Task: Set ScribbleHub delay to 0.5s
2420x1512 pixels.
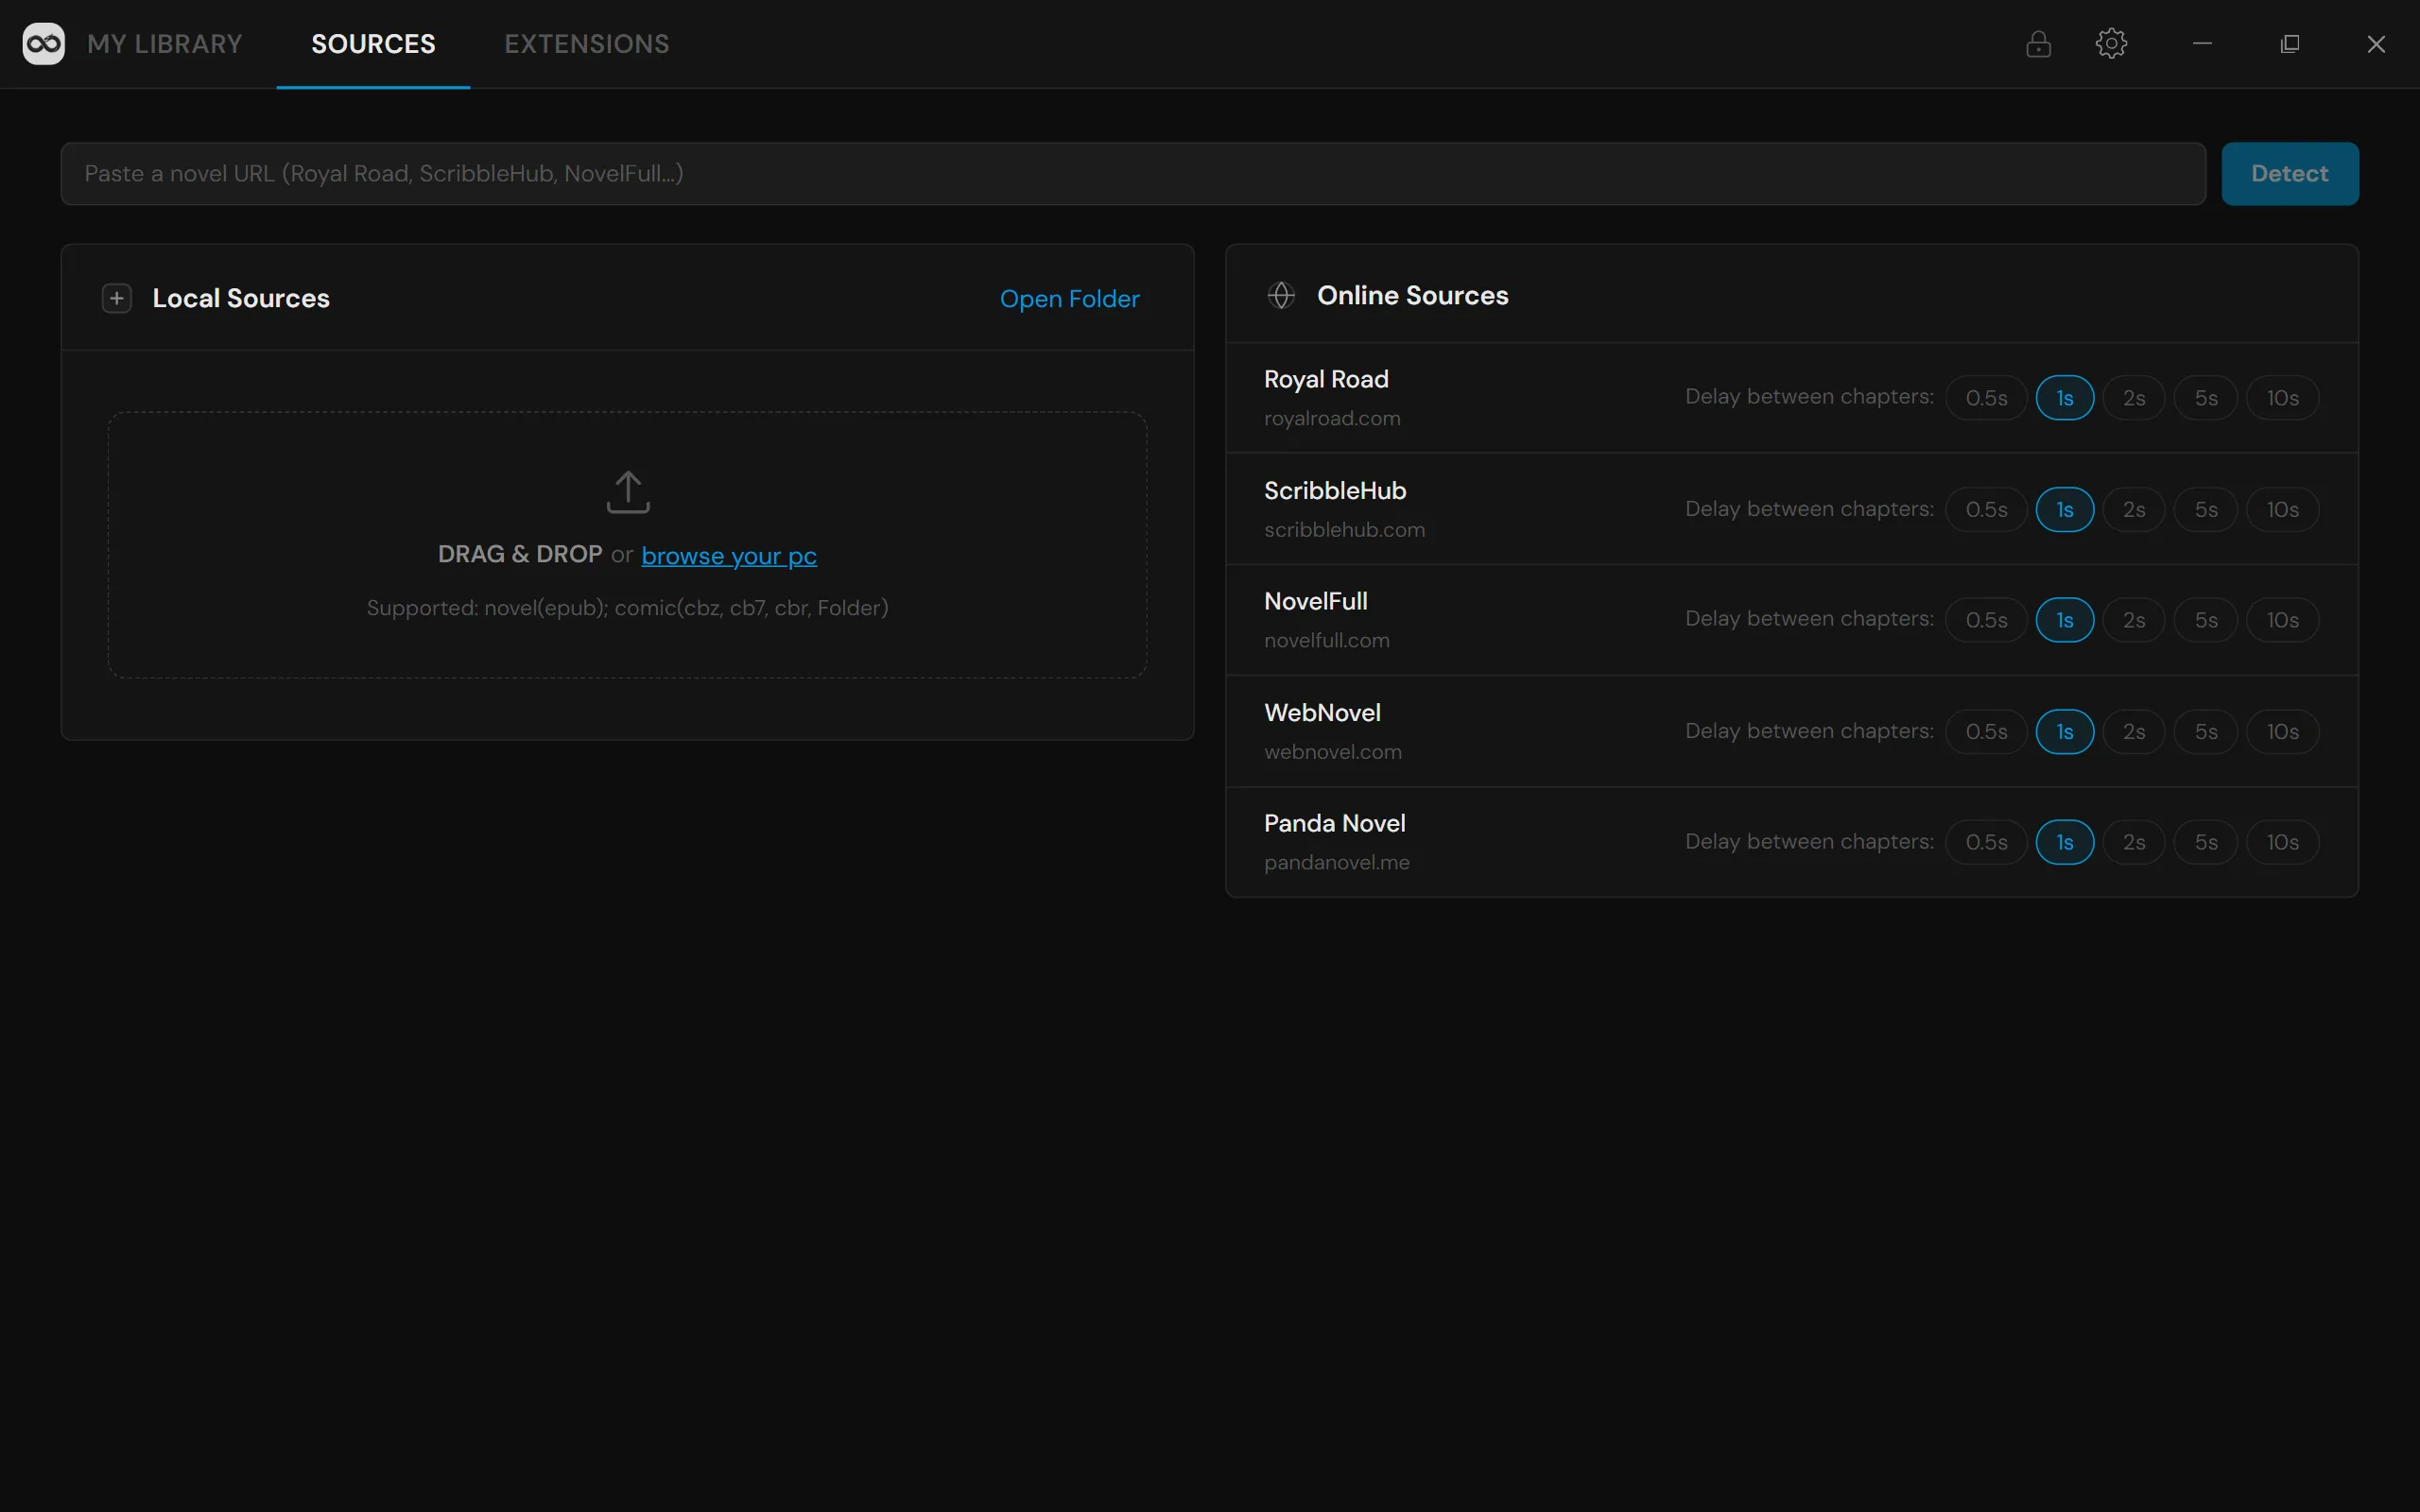Action: (1986, 510)
